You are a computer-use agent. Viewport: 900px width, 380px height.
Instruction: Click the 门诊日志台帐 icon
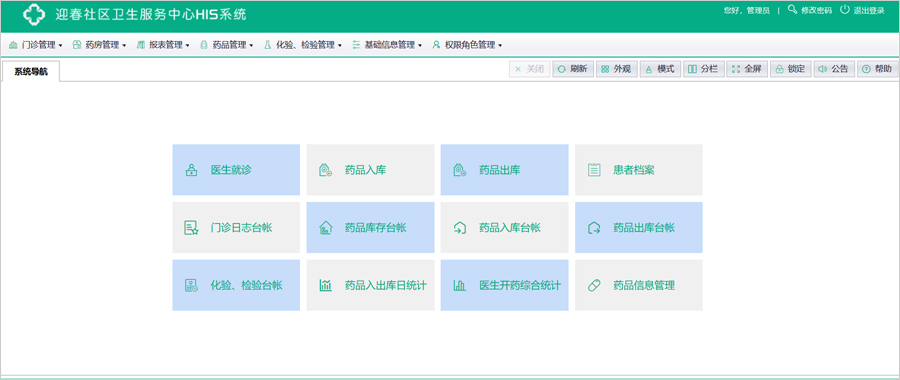pos(191,228)
